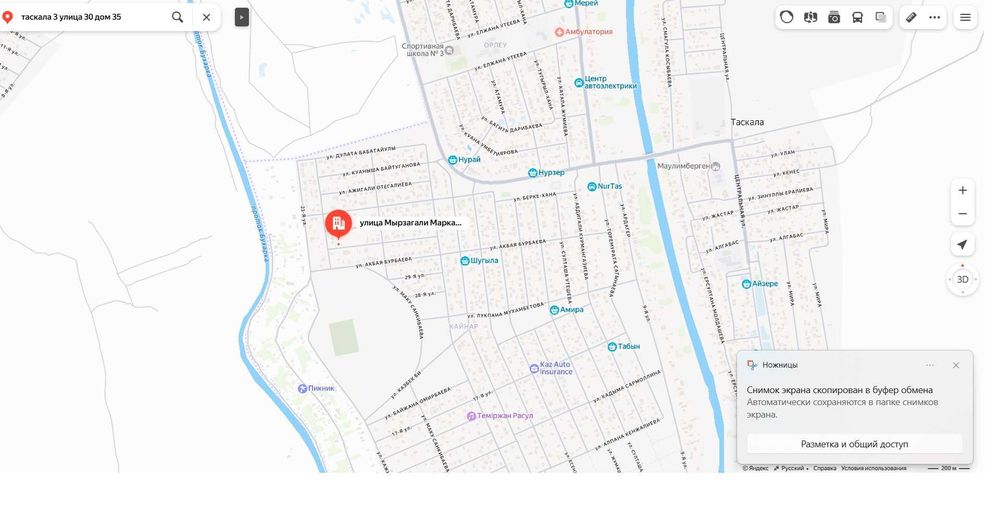Expand the collapsed side panel arrow
Screen dimensions: 1000x531
(x=242, y=17)
